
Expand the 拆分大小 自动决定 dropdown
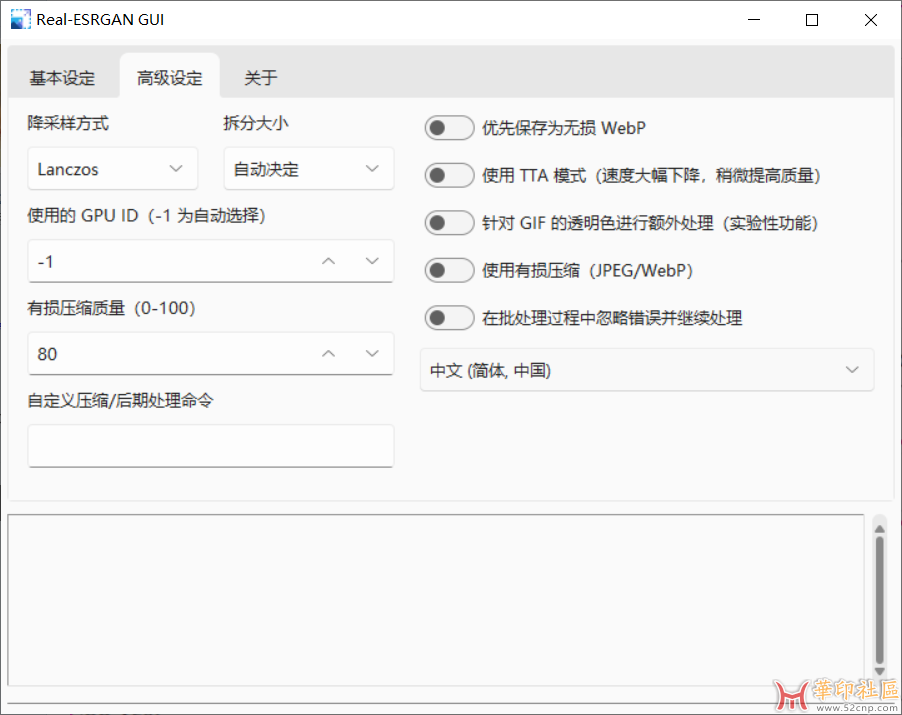[x=309, y=169]
